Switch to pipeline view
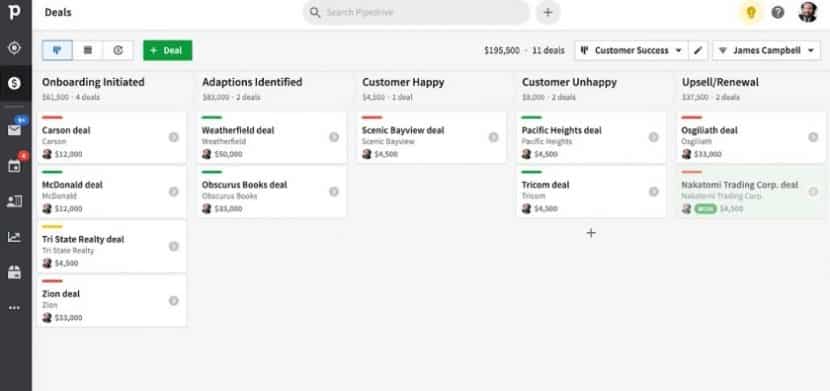Screen dimensions: 830x391 coord(57,50)
